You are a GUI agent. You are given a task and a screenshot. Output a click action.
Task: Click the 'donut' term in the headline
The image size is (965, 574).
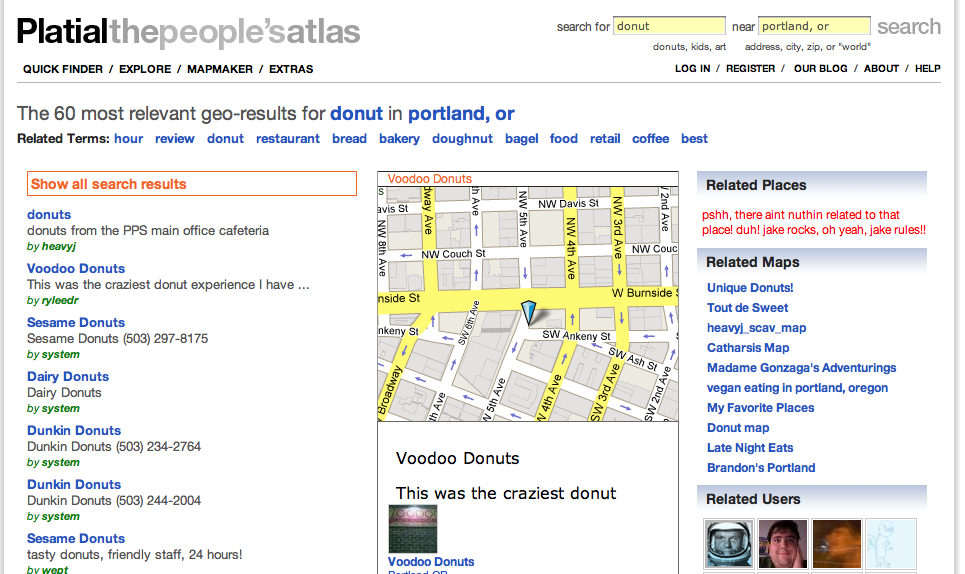pos(356,114)
